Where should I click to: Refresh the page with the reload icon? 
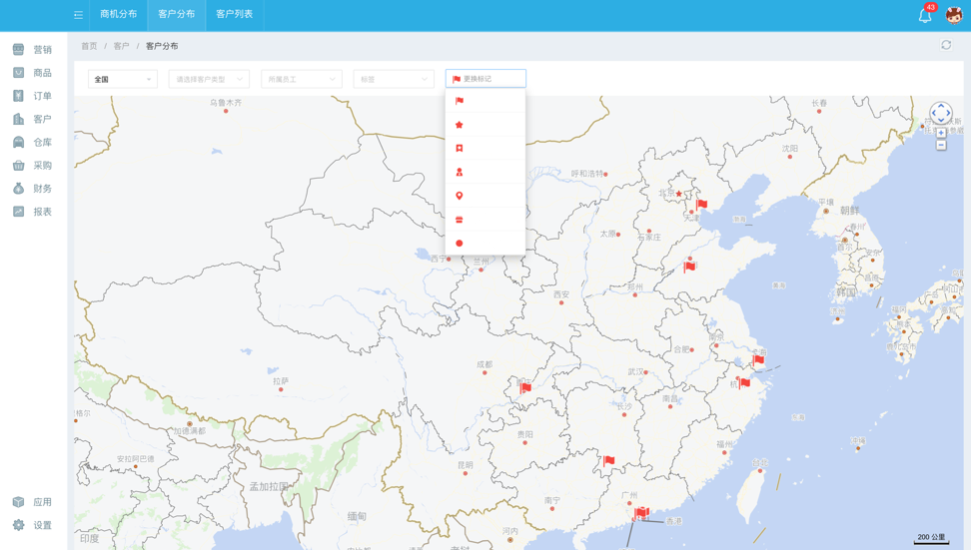(946, 45)
